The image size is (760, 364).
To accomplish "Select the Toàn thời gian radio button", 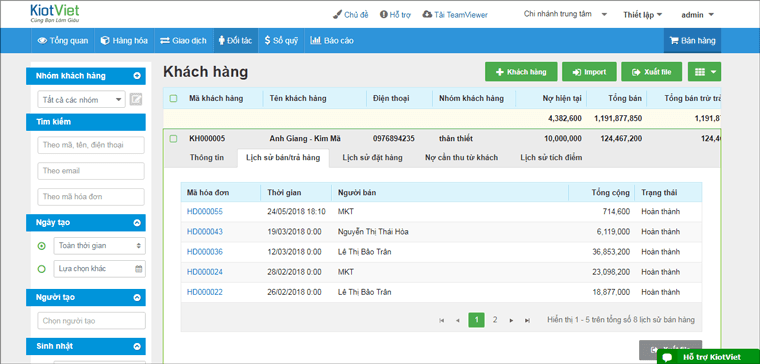I will tap(42, 246).
